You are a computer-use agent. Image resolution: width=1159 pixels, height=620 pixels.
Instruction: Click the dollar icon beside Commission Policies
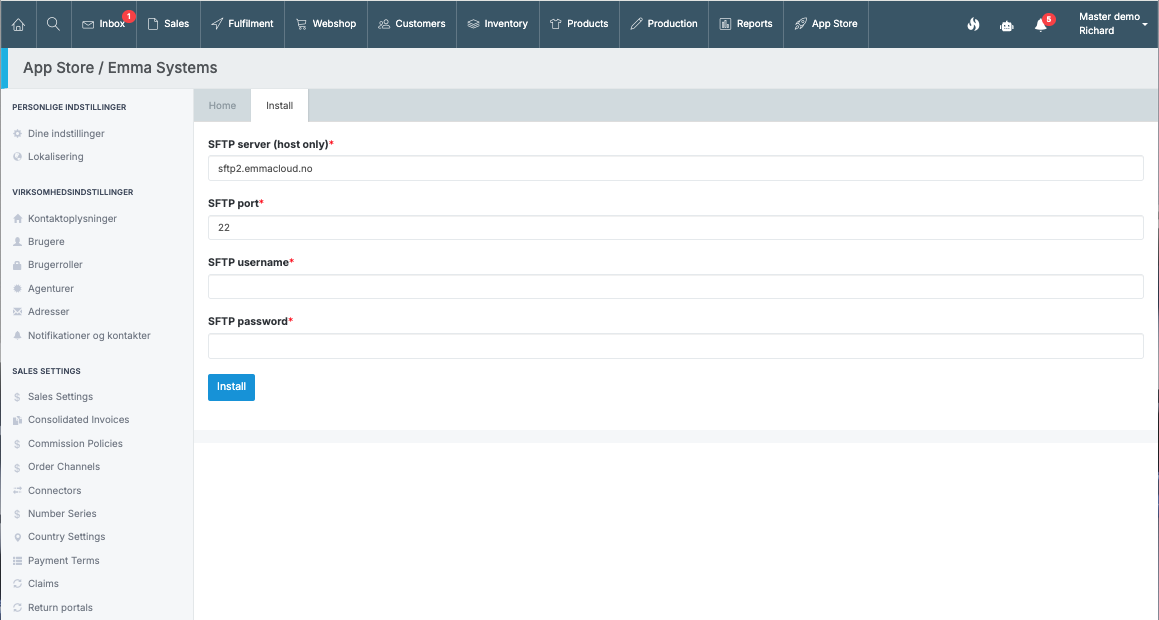click(x=18, y=444)
